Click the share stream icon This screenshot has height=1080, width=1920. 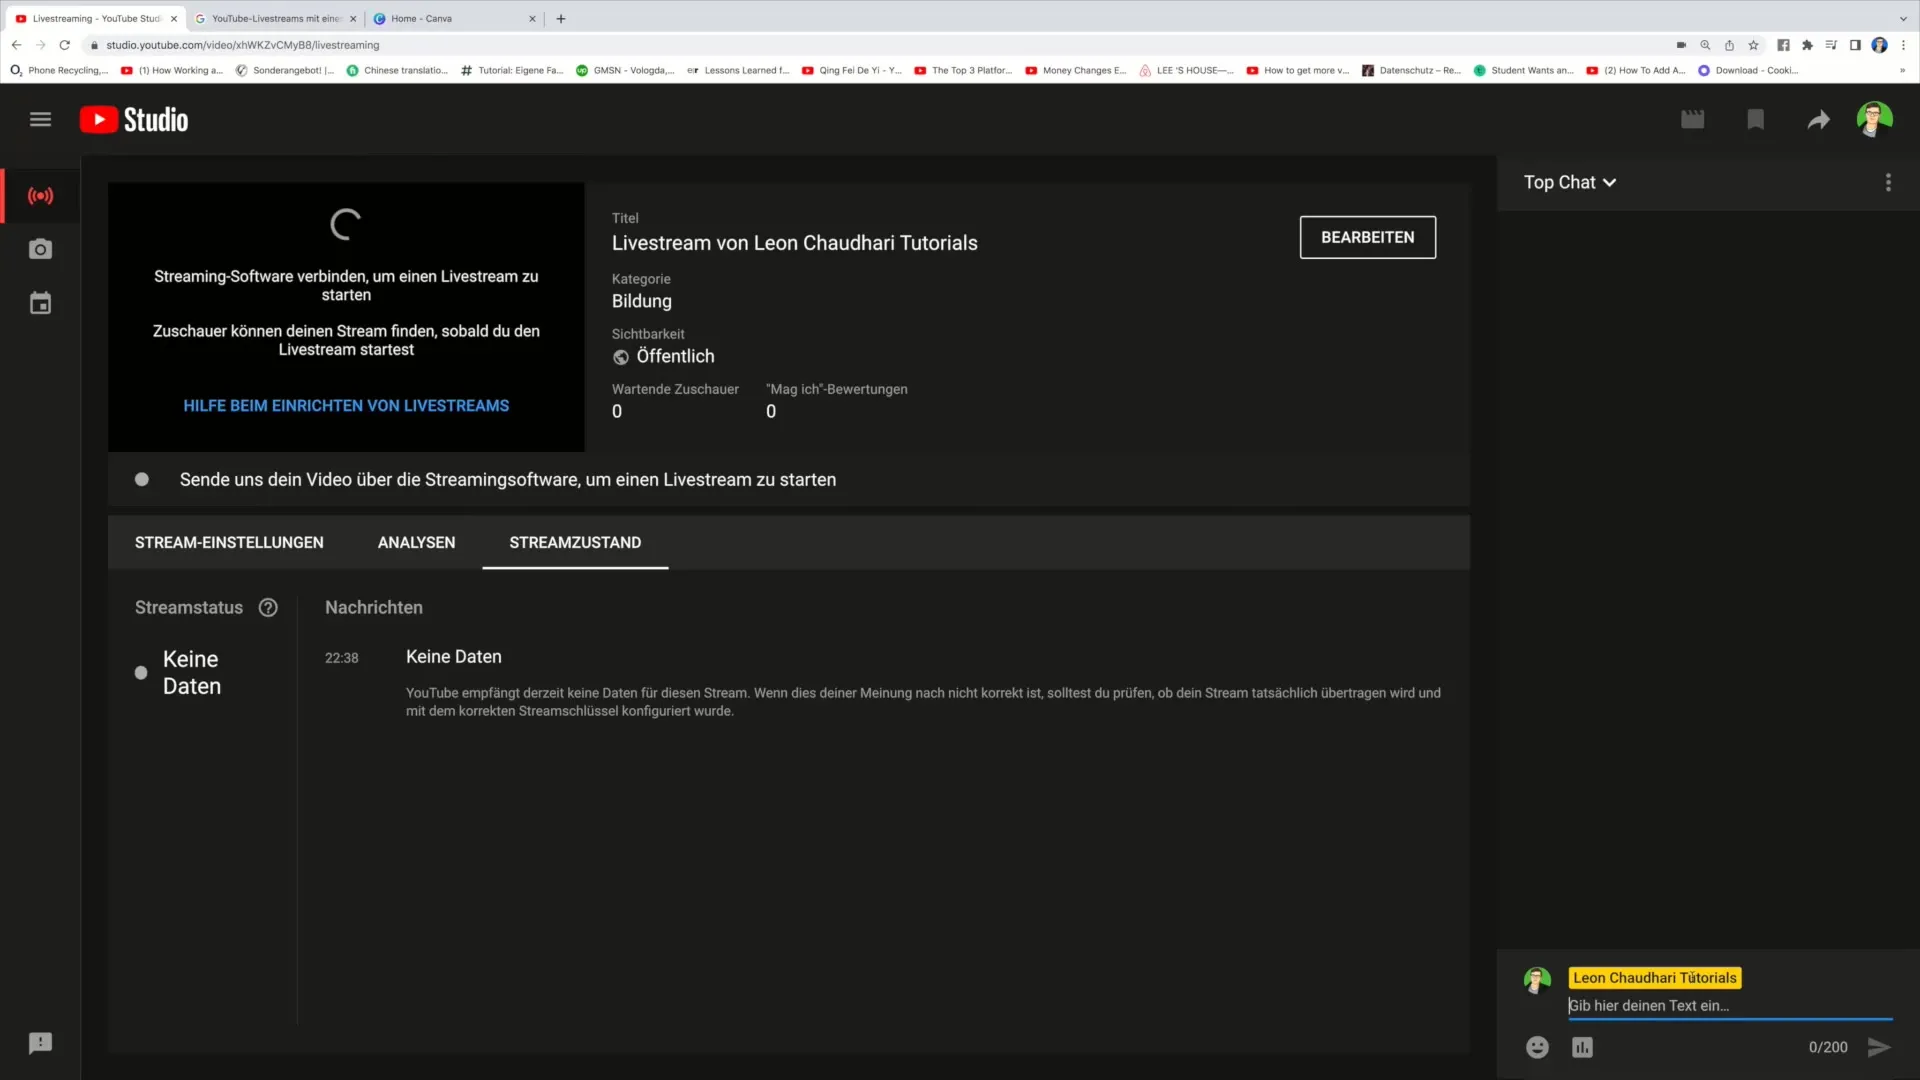(x=1817, y=120)
